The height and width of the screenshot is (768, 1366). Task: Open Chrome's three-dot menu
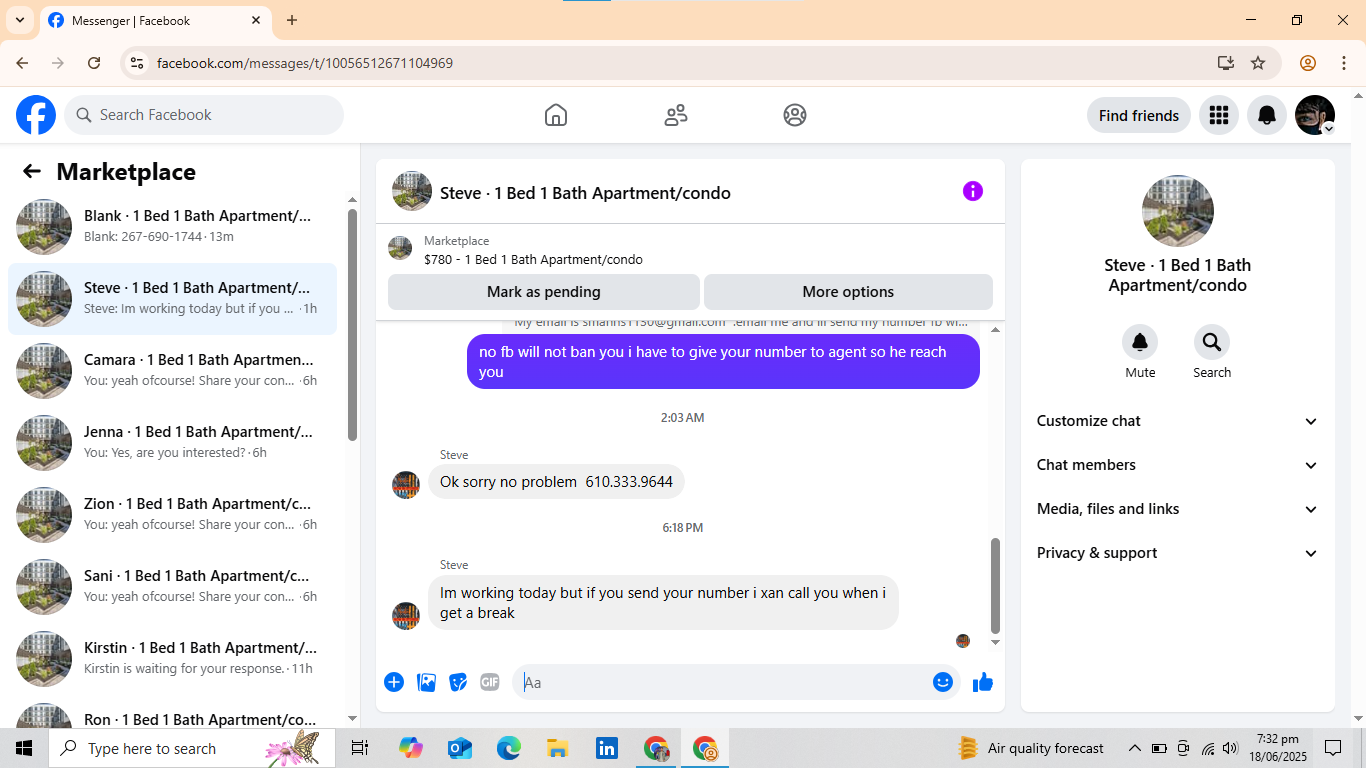pos(1343,63)
